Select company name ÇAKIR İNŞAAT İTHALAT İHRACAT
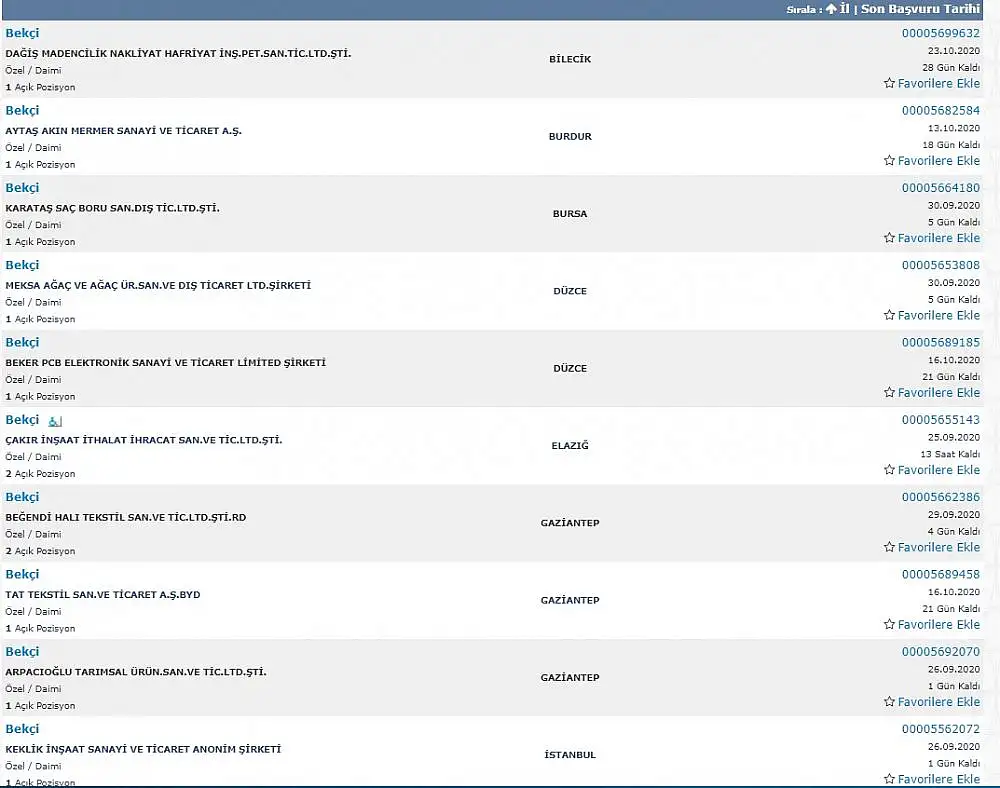 (x=143, y=440)
